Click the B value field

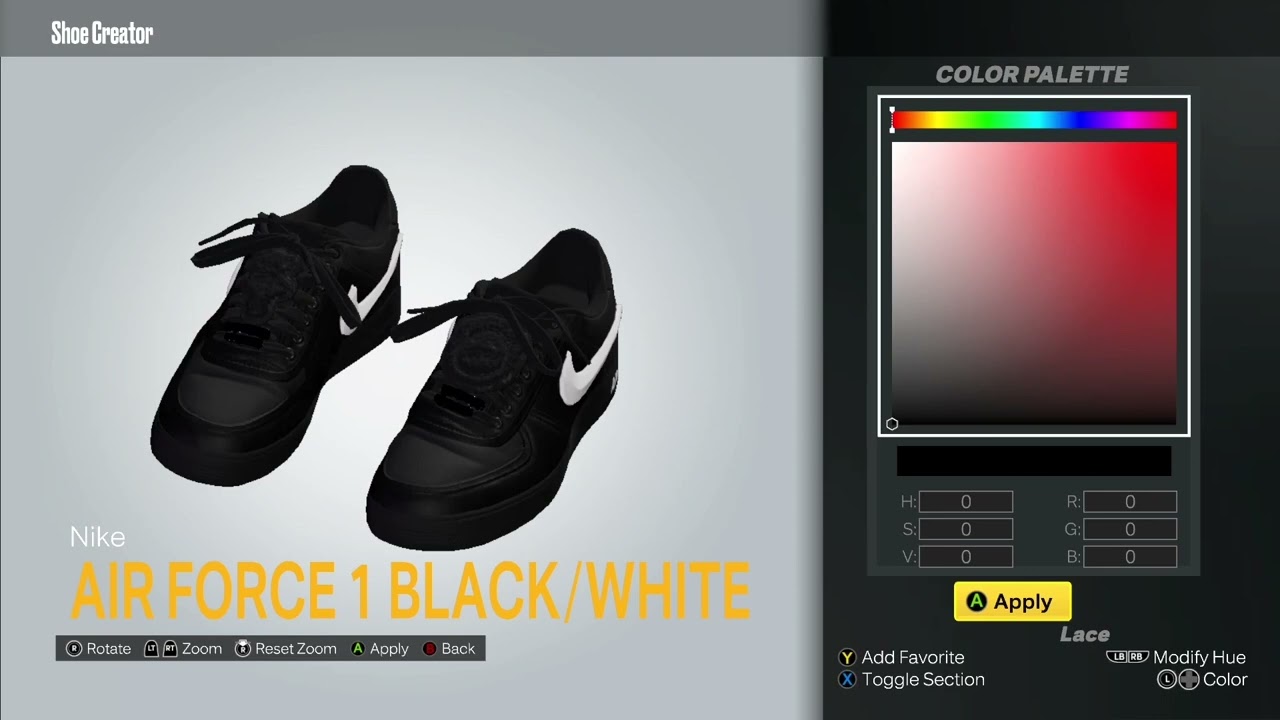[1130, 557]
